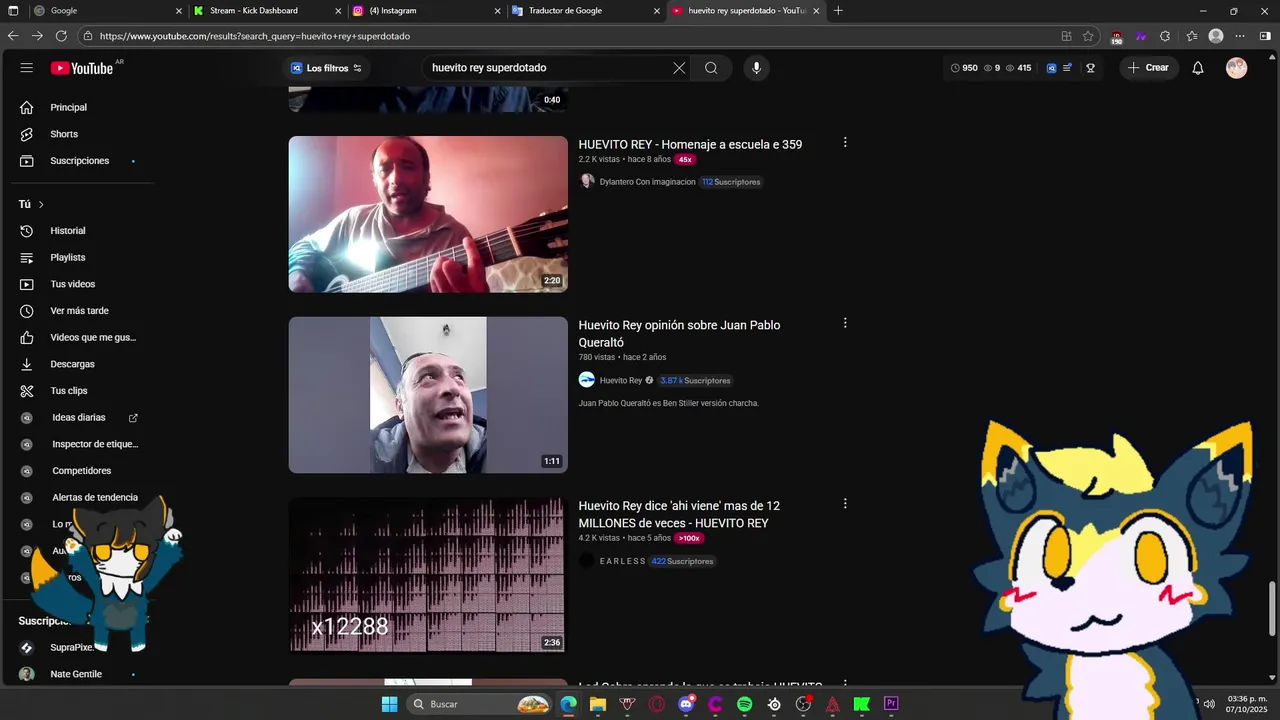Switch to the Google tab
1280x720 pixels.
[108, 11]
